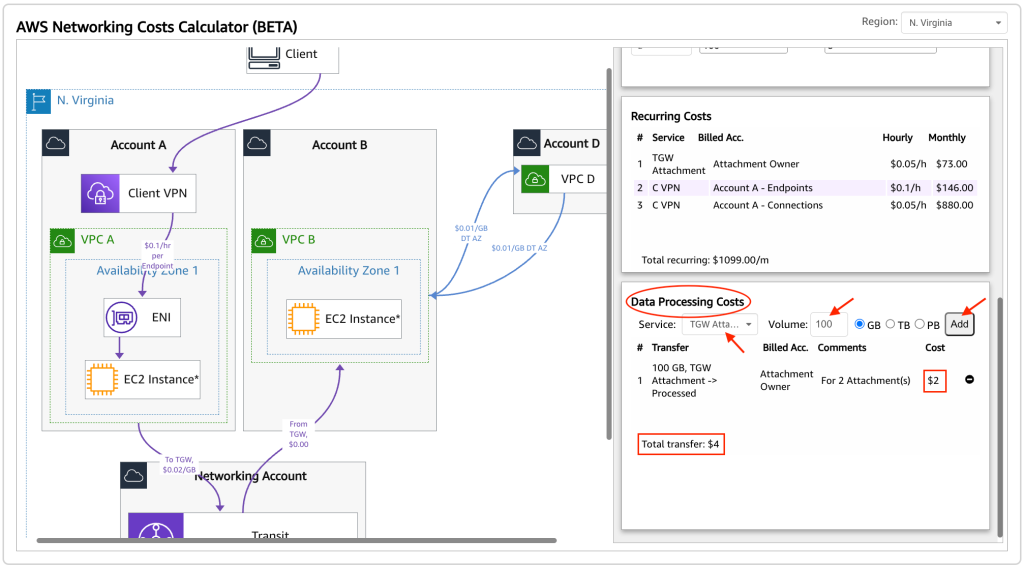This screenshot has width=1024, height=568.
Task: Click the From TGW, $0.00 label
Action: (x=298, y=434)
